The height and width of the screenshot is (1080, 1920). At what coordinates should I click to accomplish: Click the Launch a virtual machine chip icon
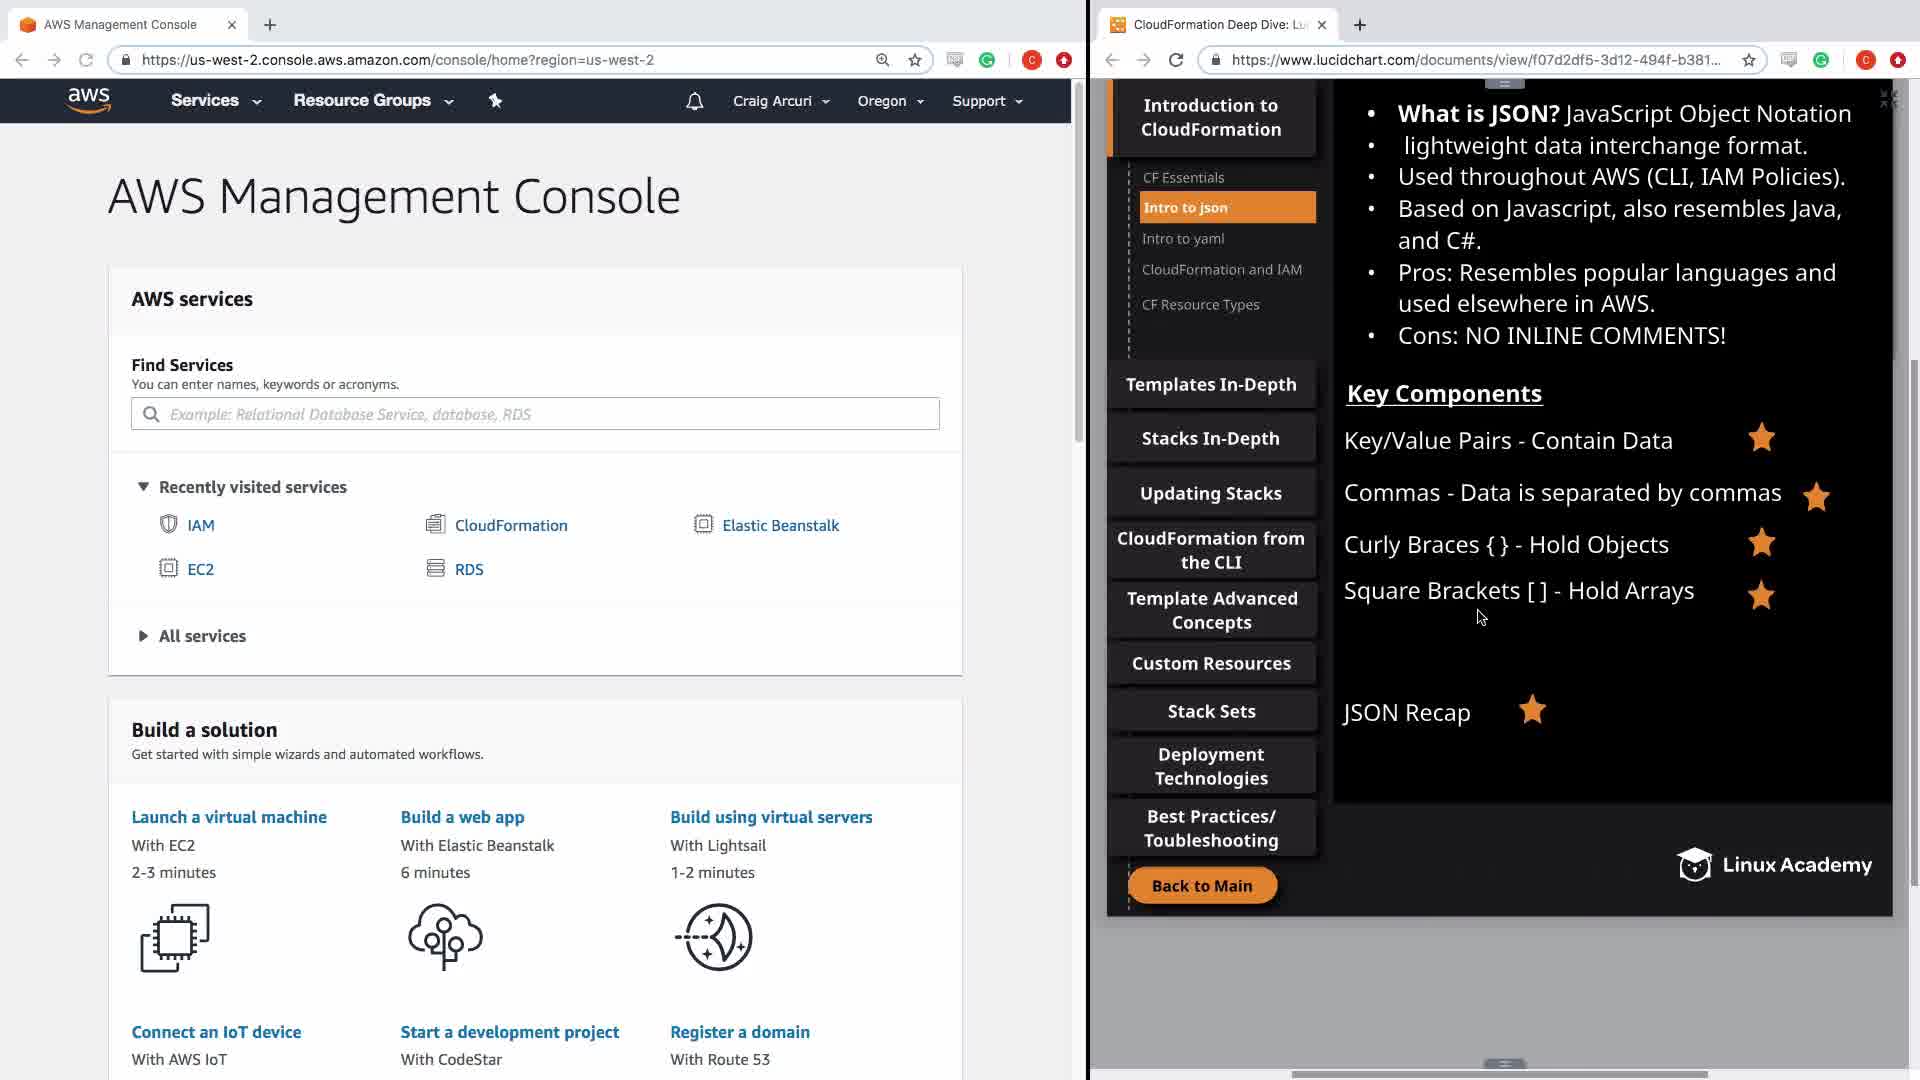coord(175,937)
